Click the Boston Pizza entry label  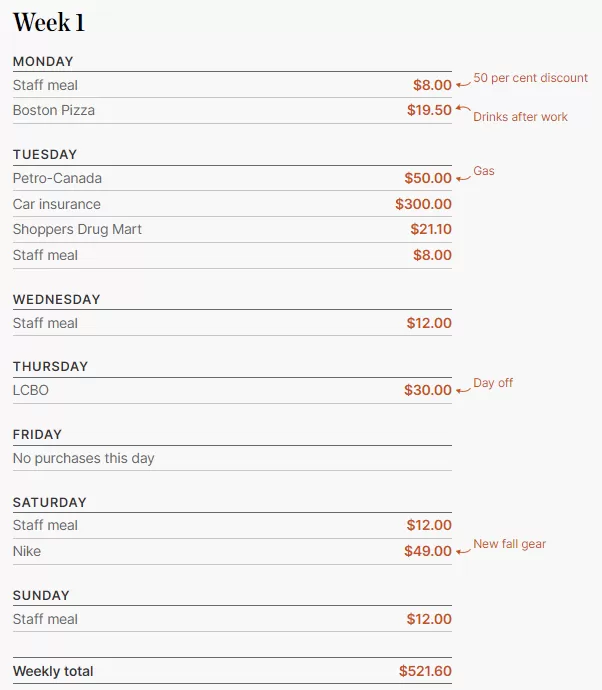54,110
